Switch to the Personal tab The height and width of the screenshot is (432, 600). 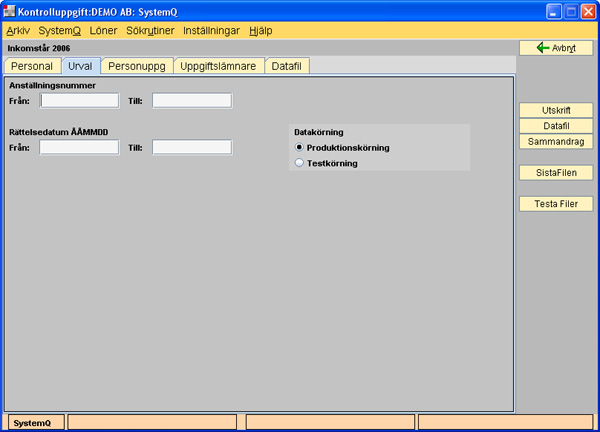pyautogui.click(x=32, y=66)
